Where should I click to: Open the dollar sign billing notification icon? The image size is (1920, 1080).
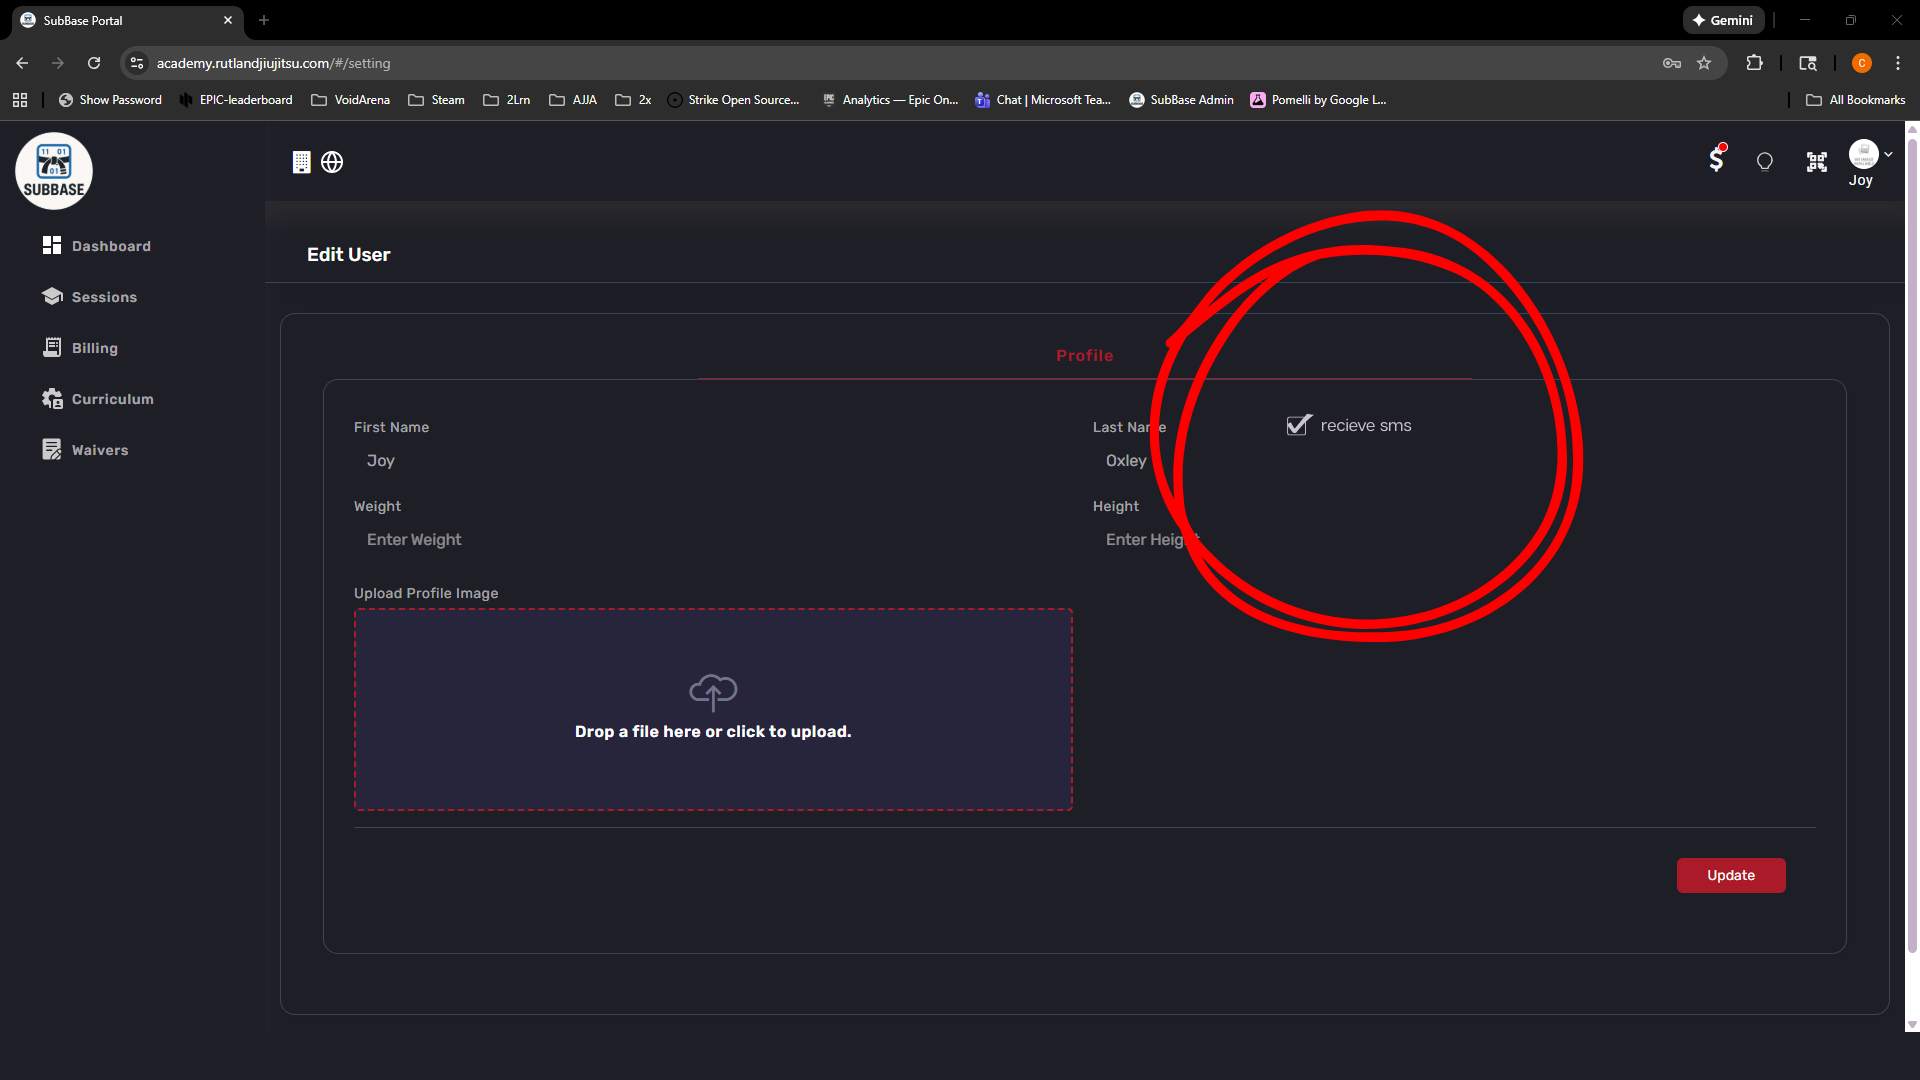(x=1716, y=160)
